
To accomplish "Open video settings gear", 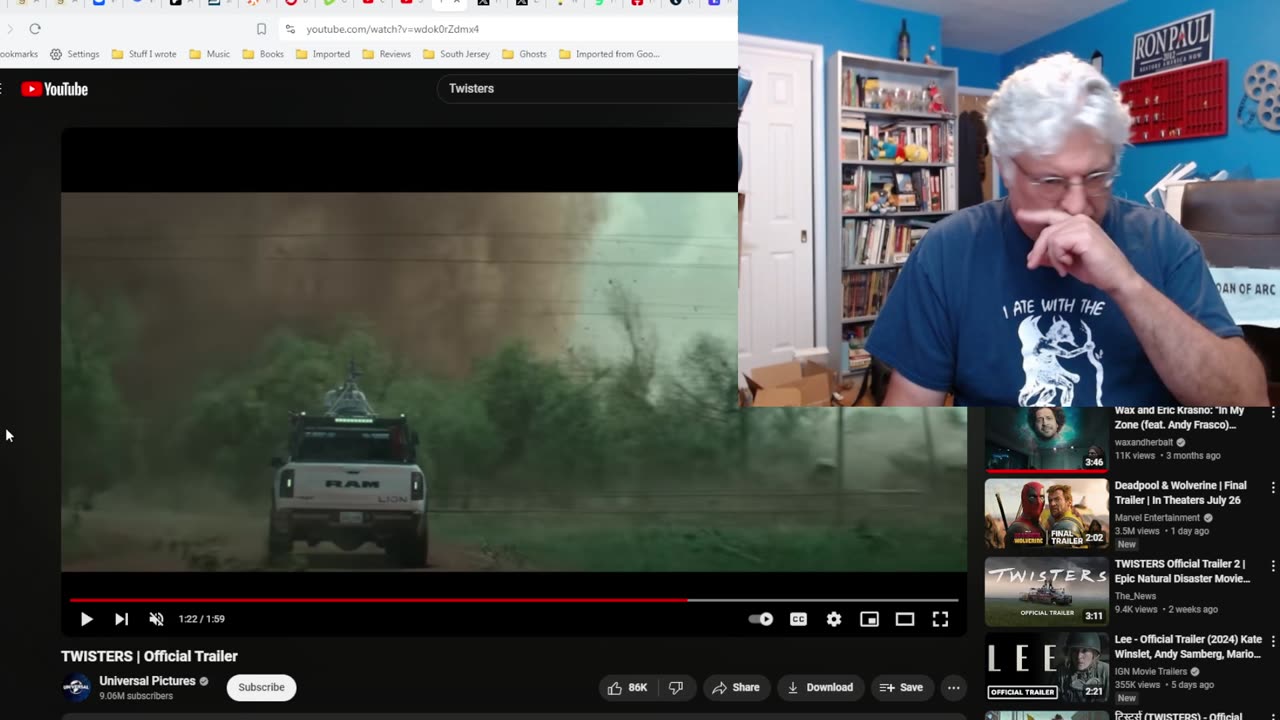I will 834,619.
